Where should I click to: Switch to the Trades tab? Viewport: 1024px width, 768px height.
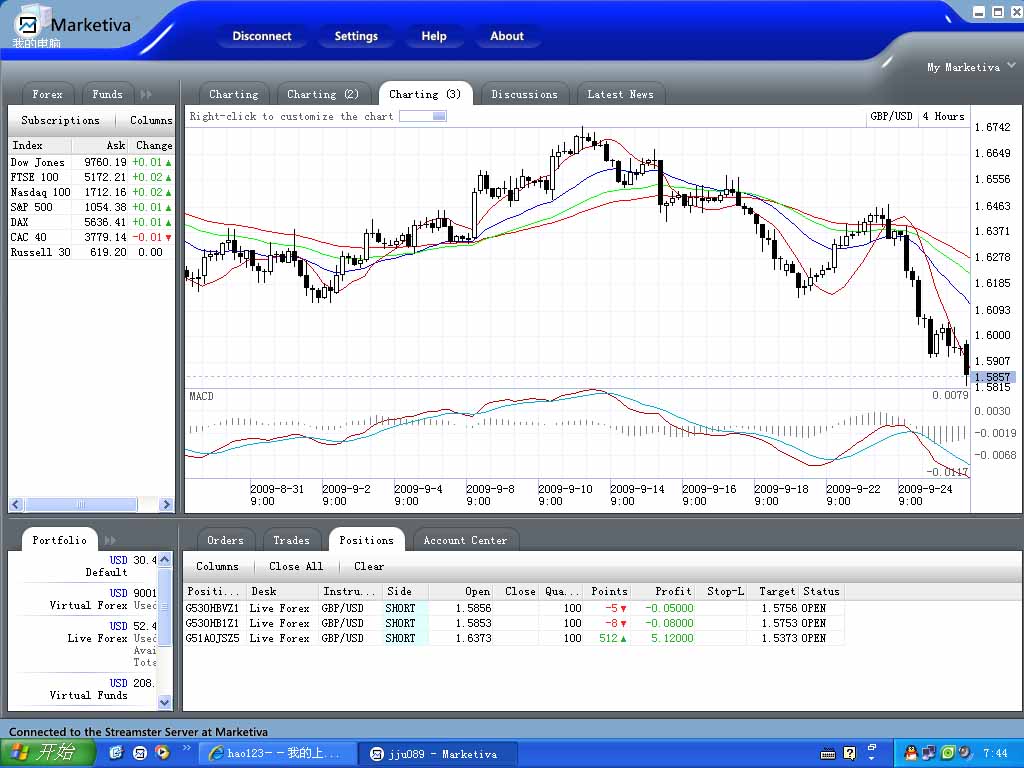pos(291,540)
